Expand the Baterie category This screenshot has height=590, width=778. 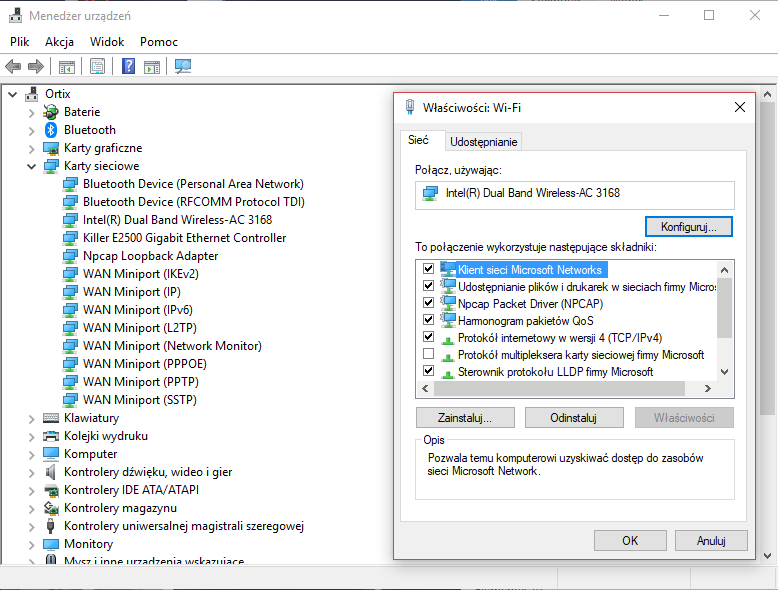point(31,113)
